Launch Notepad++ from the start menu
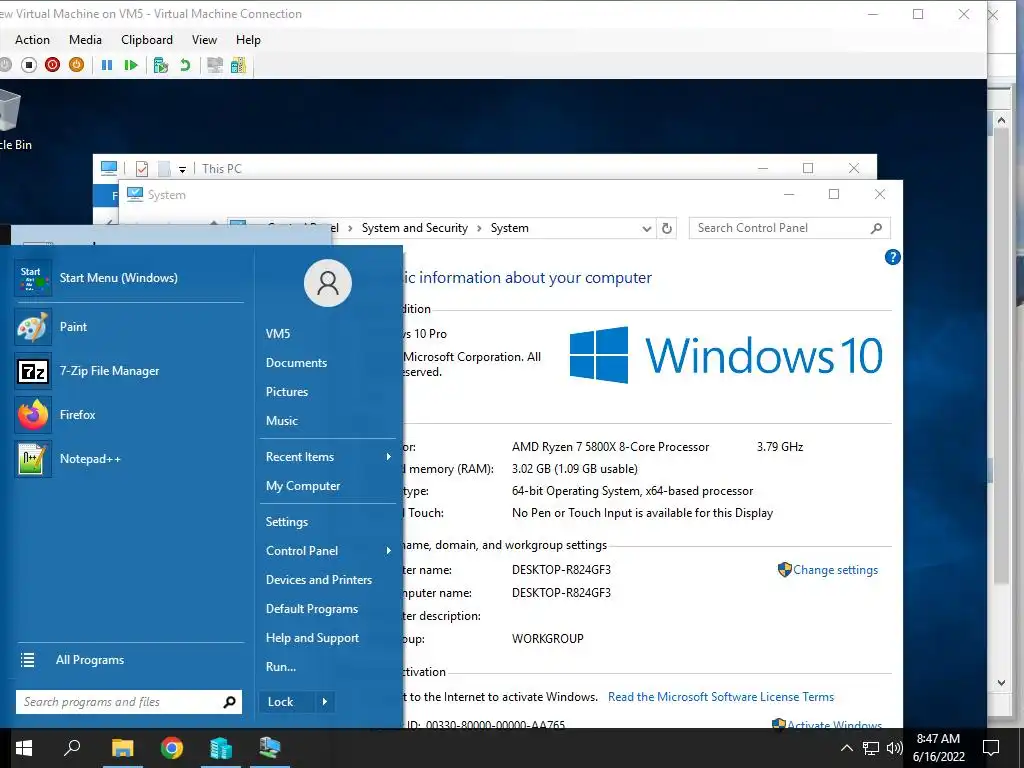Viewport: 1024px width, 768px height. point(129,458)
